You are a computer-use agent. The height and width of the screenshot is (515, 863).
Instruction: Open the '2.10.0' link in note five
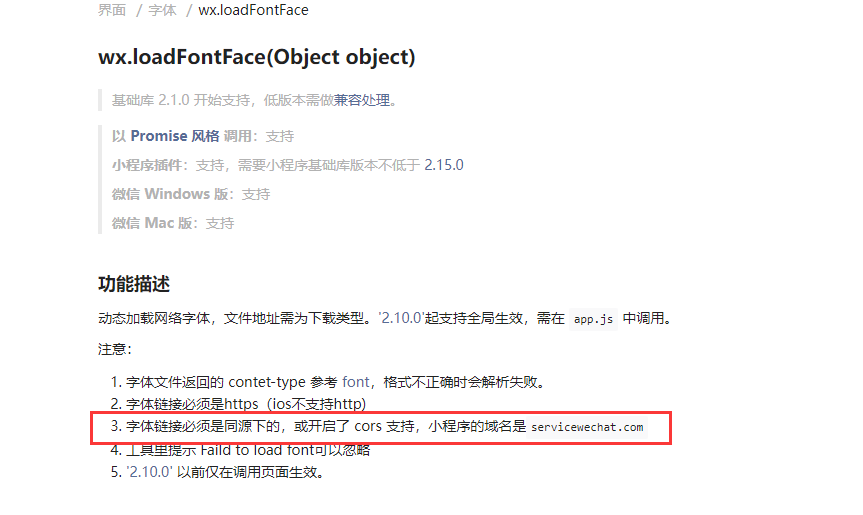coord(149,472)
